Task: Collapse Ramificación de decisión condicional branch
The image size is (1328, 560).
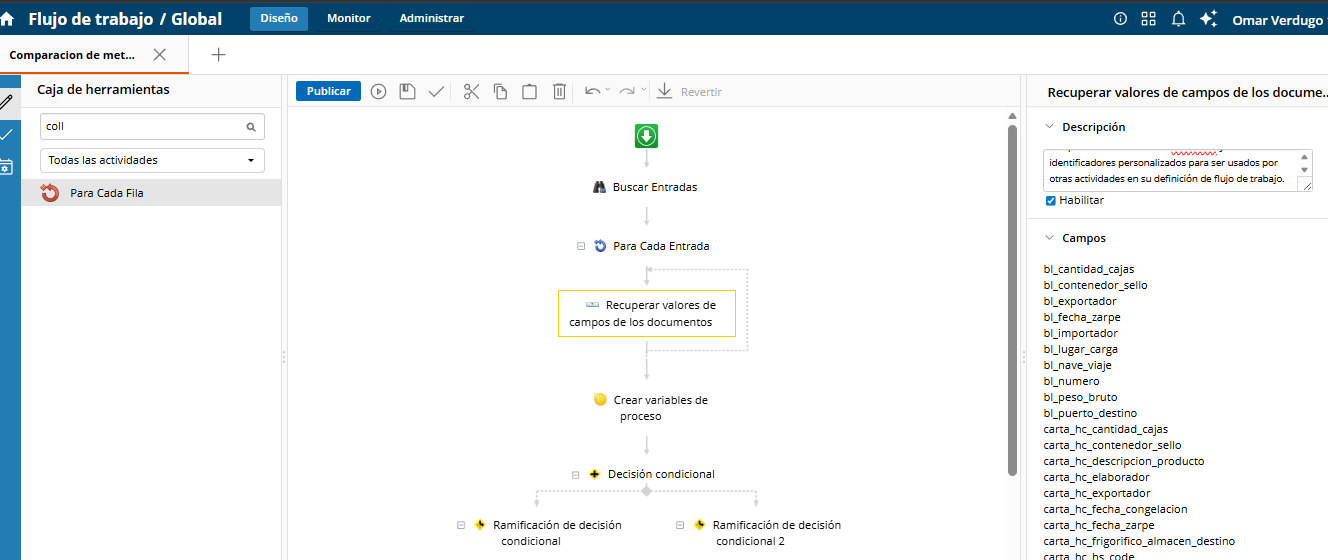Action: (461, 525)
